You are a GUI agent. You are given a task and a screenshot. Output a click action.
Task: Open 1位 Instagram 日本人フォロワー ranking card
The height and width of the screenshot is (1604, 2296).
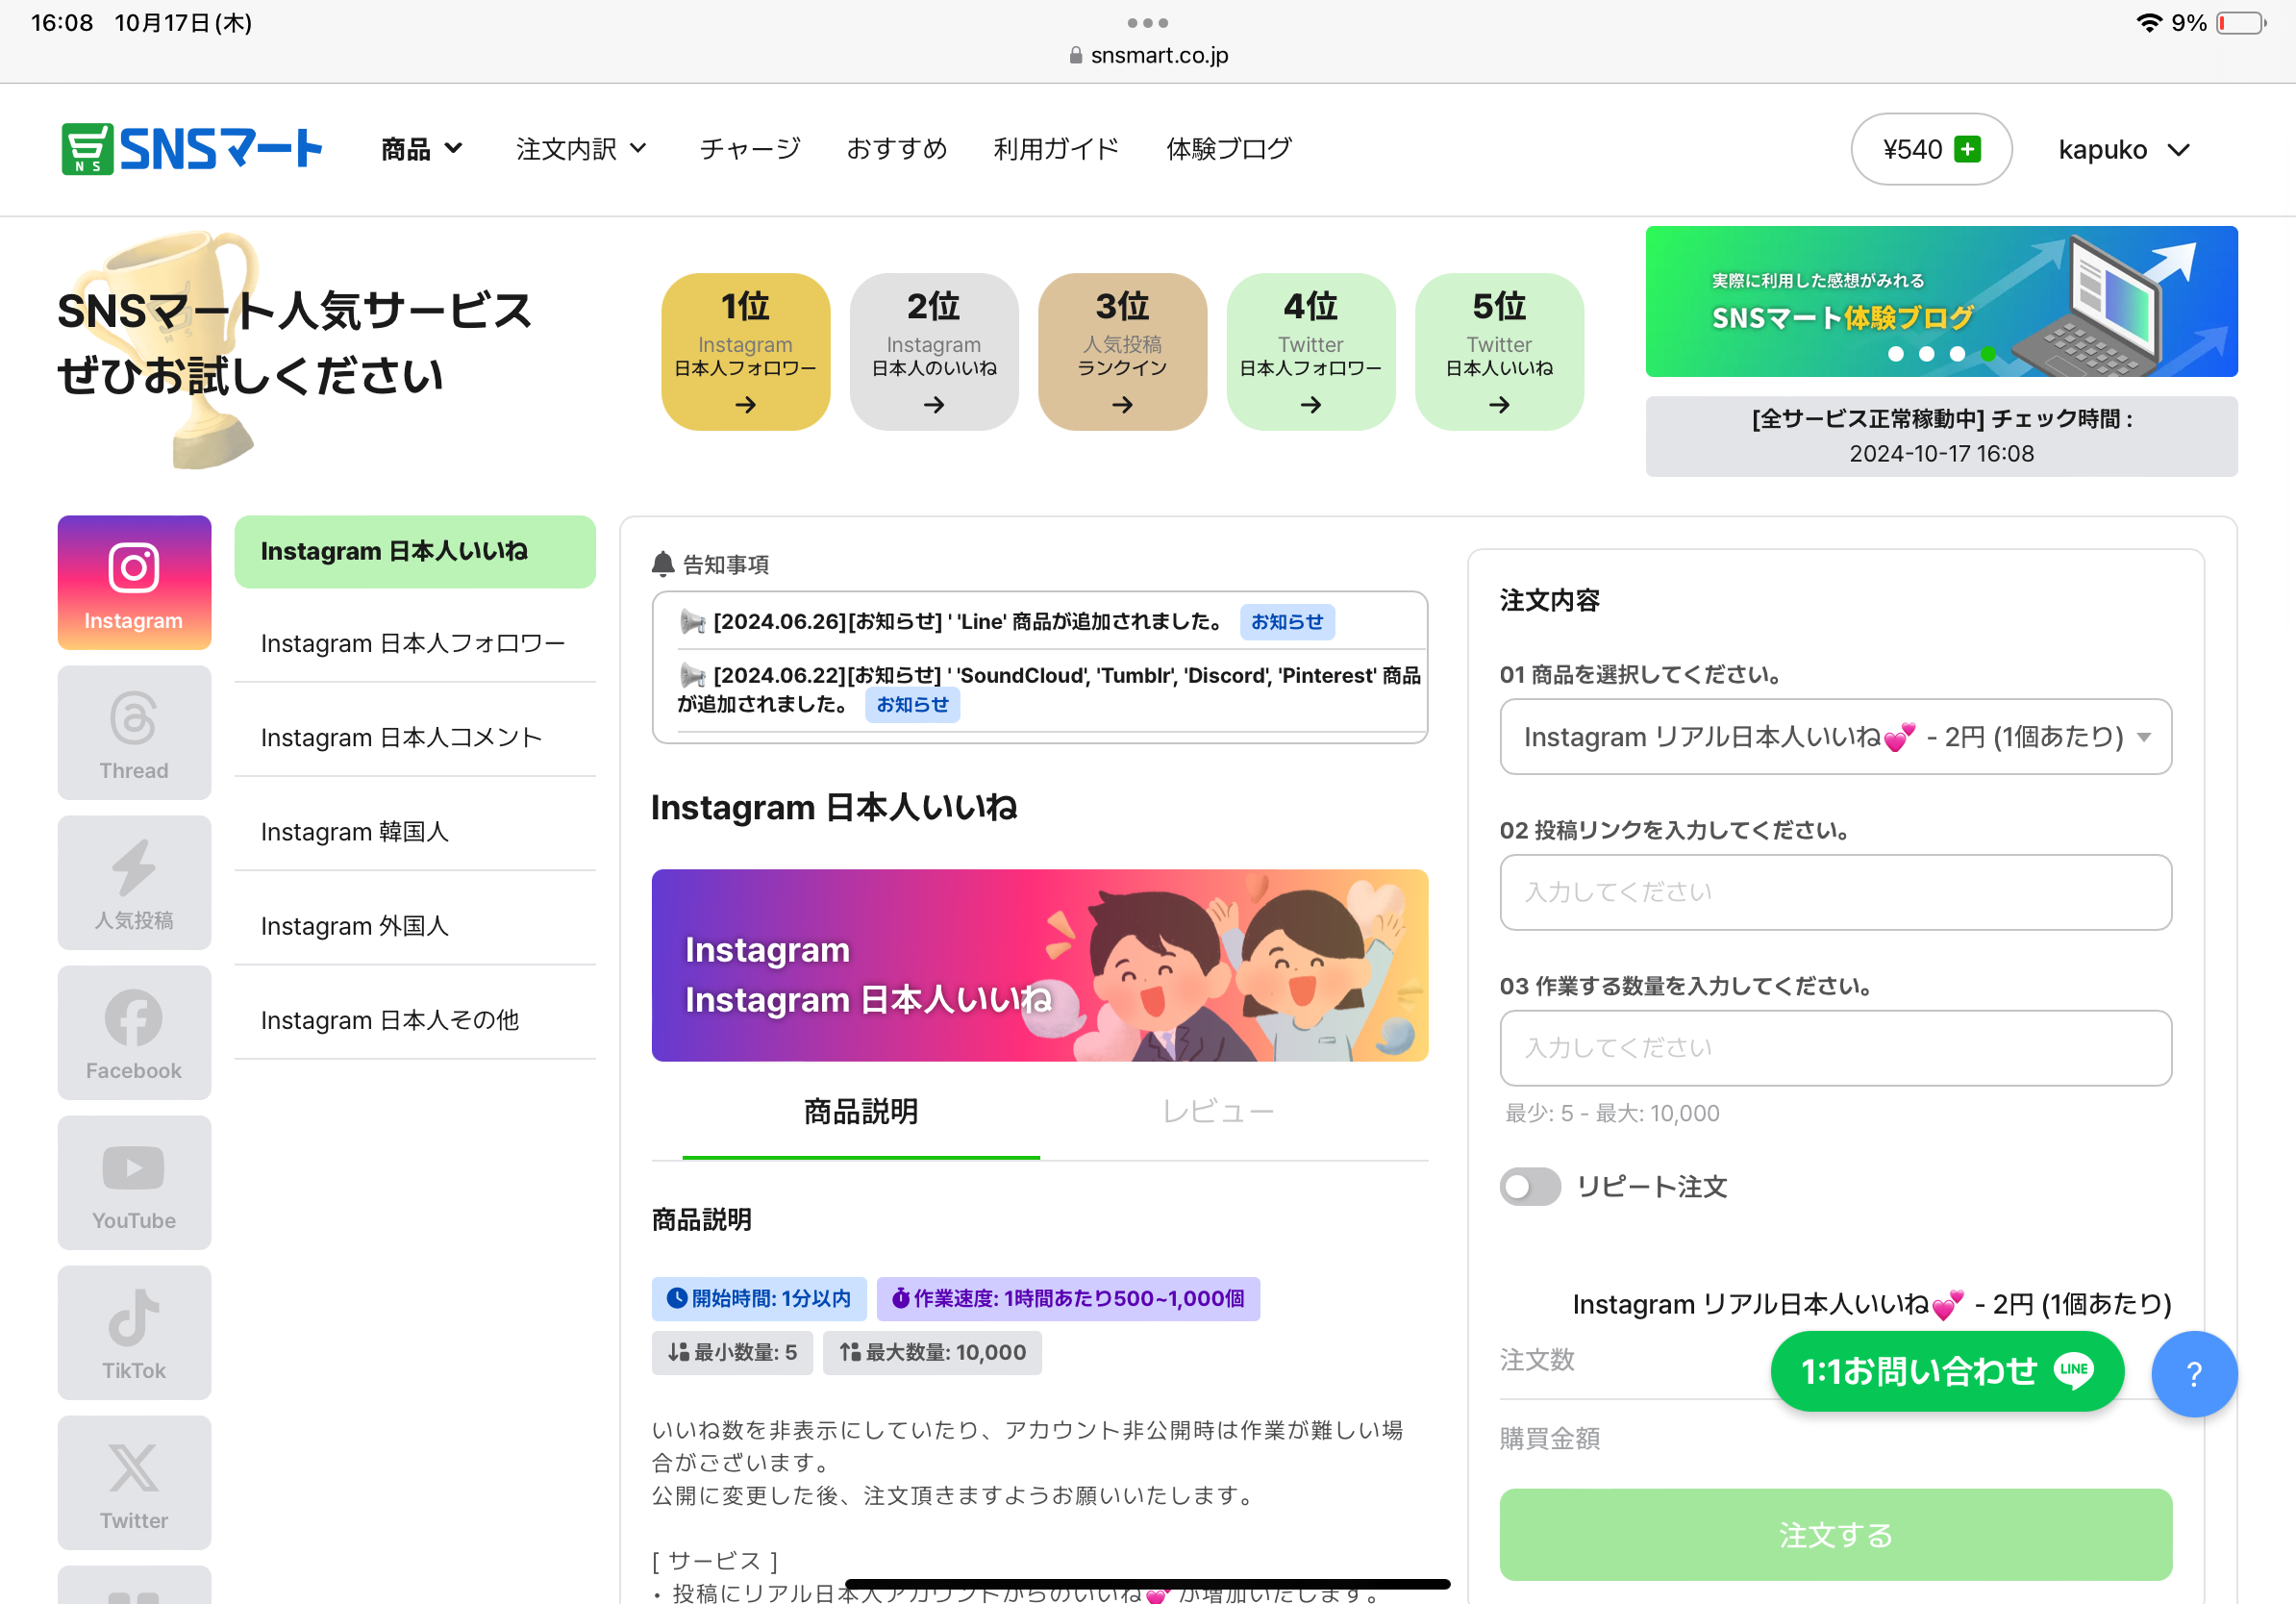[x=745, y=352]
